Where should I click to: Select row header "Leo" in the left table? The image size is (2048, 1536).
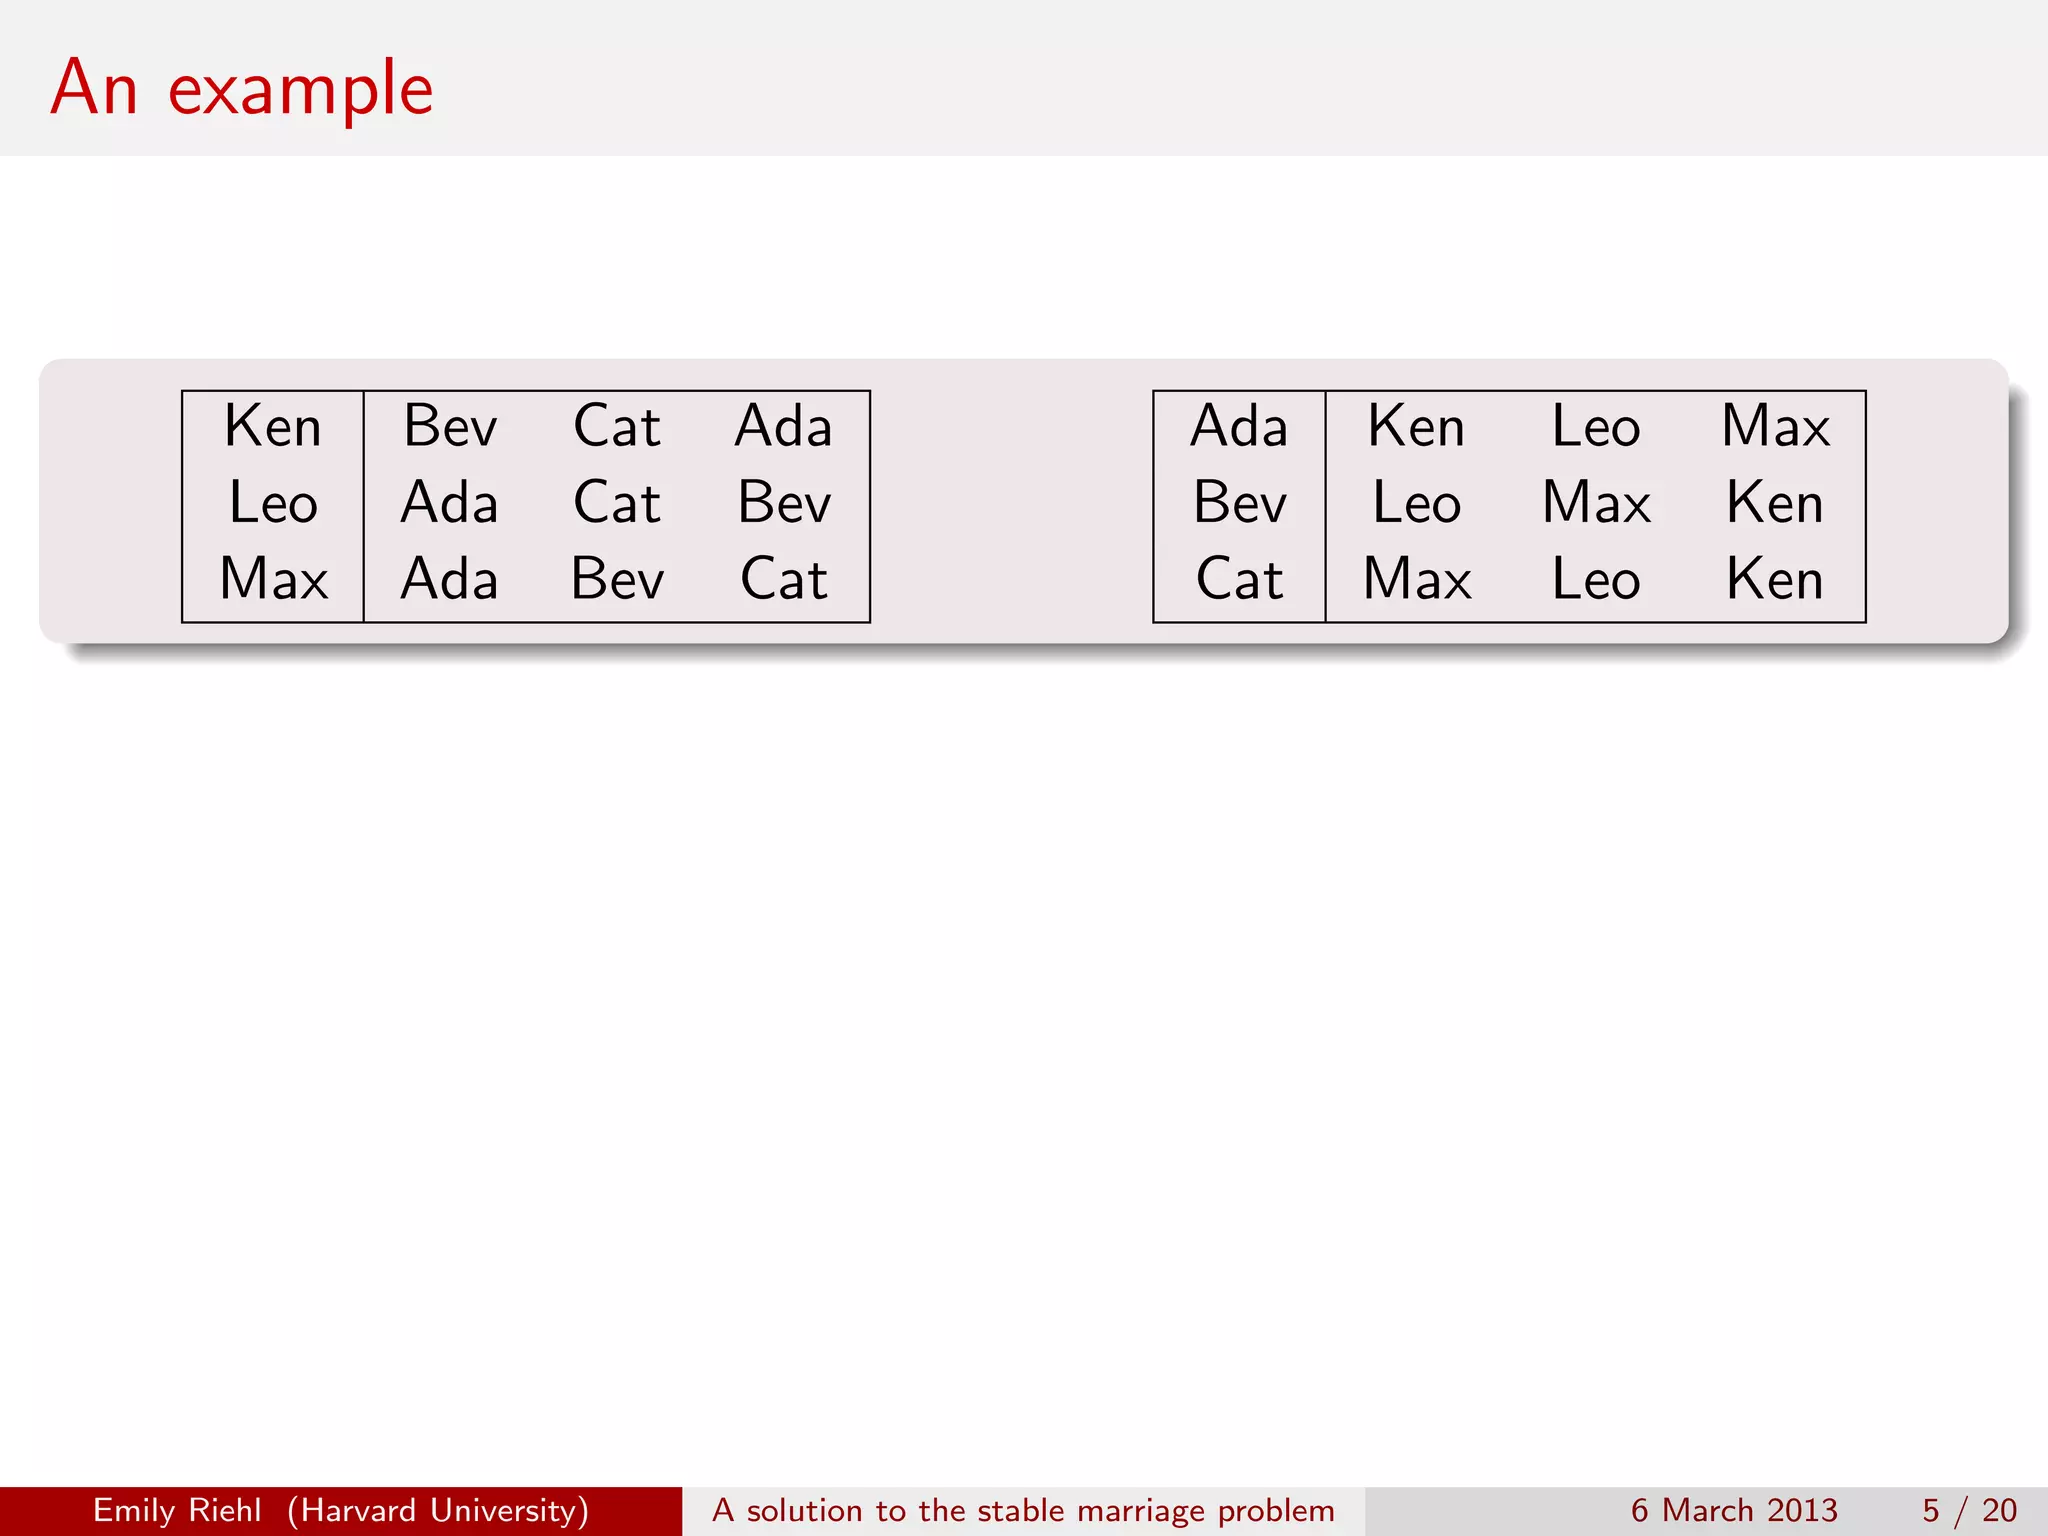[x=273, y=503]
